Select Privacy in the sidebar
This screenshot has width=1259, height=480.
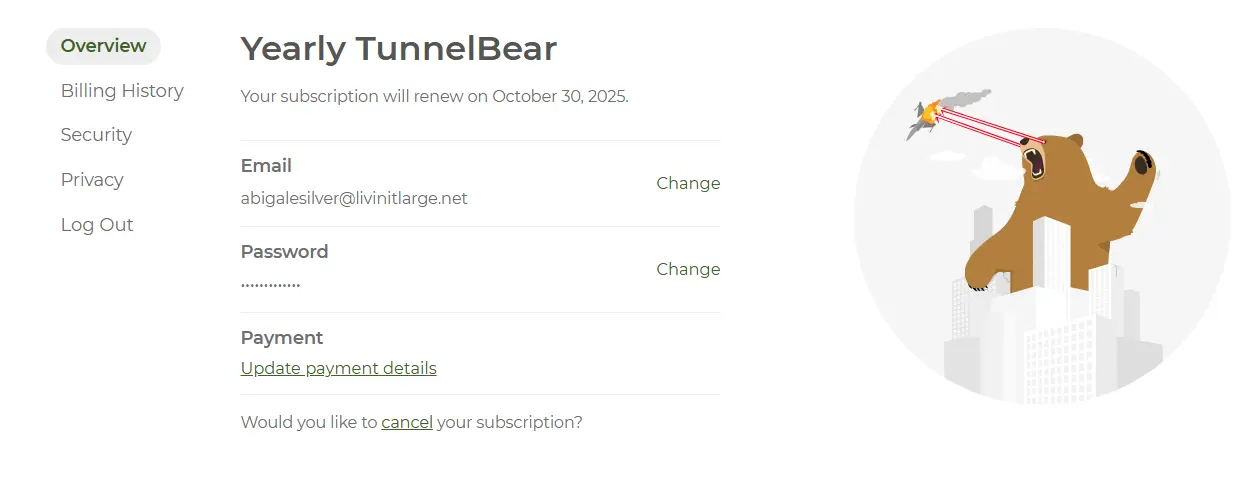click(x=92, y=180)
